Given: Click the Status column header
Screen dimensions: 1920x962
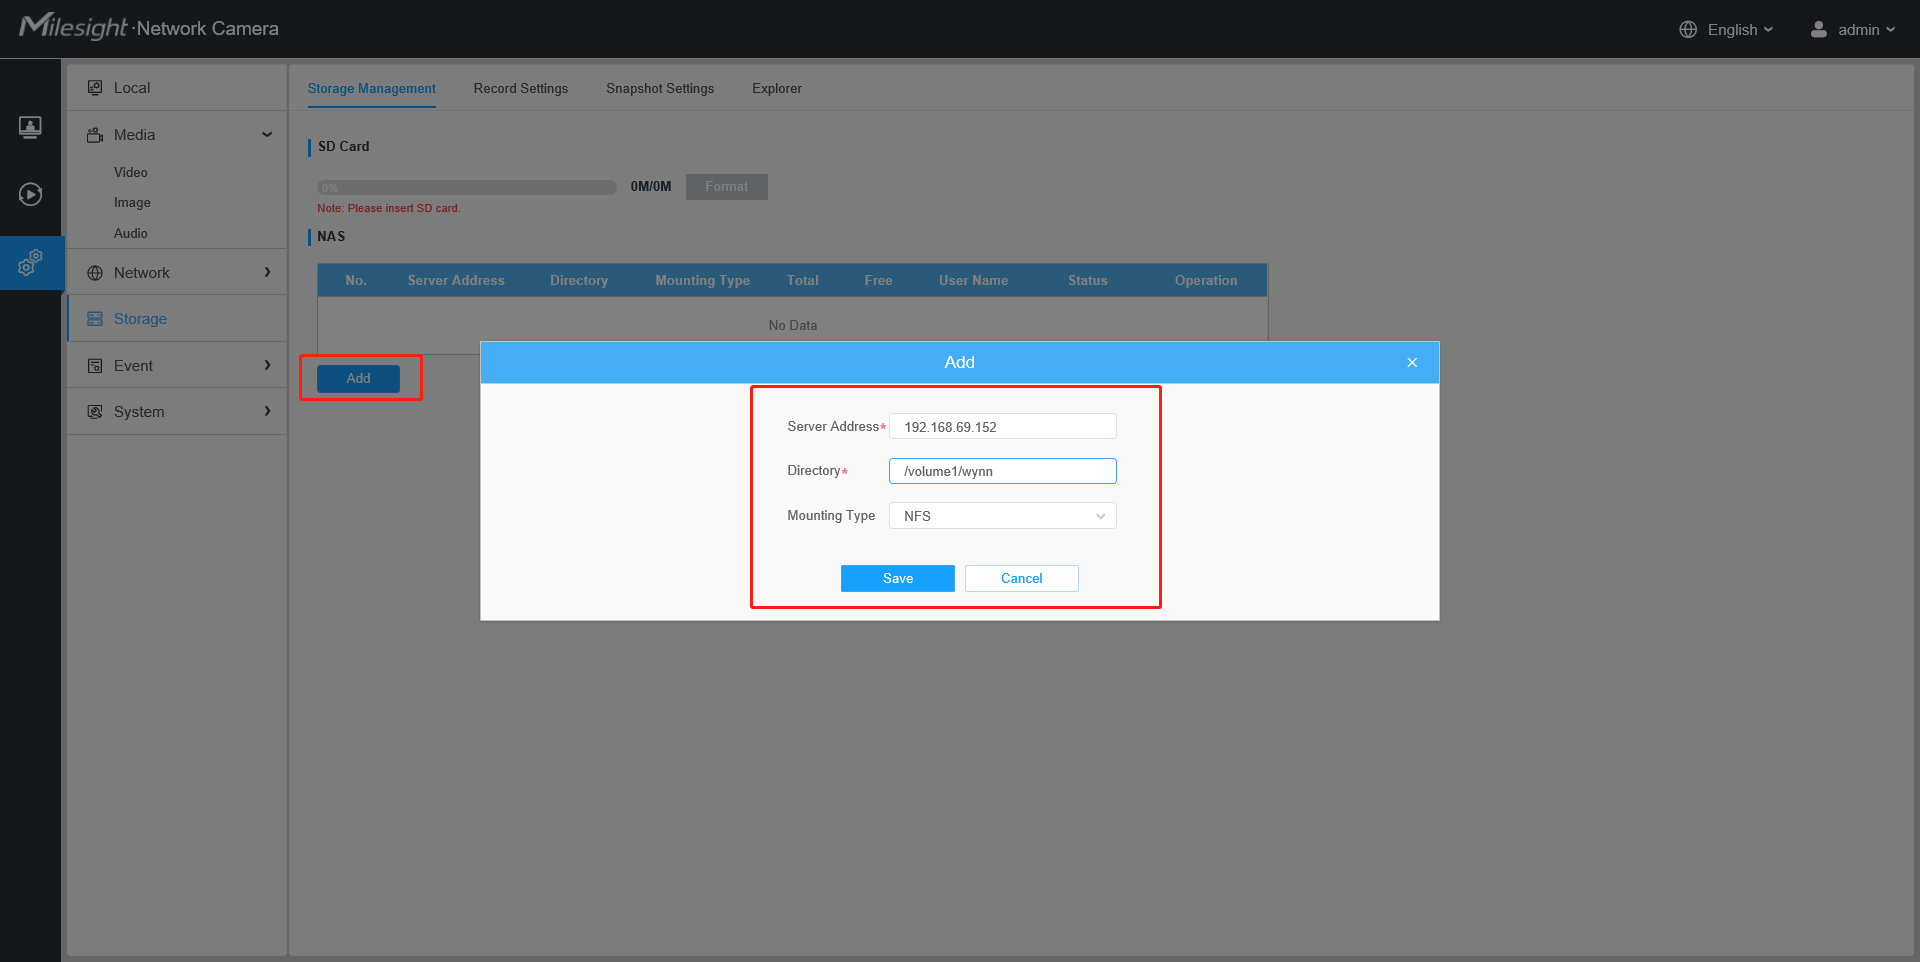Looking at the screenshot, I should click(x=1088, y=281).
